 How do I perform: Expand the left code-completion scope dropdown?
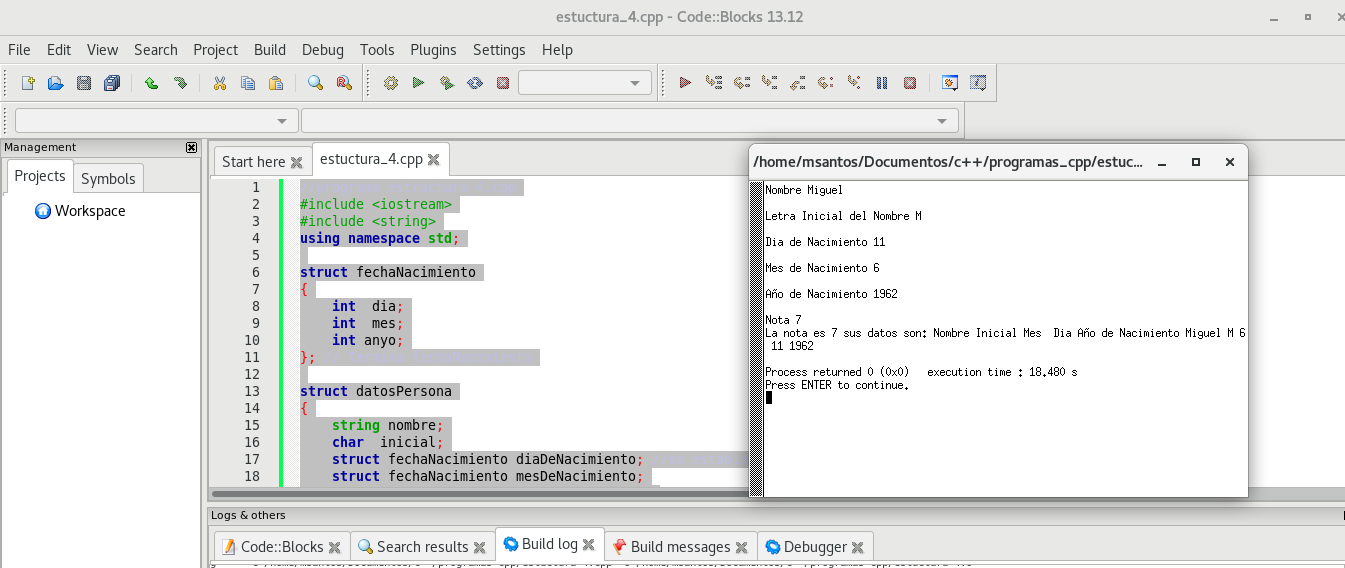[x=282, y=121]
